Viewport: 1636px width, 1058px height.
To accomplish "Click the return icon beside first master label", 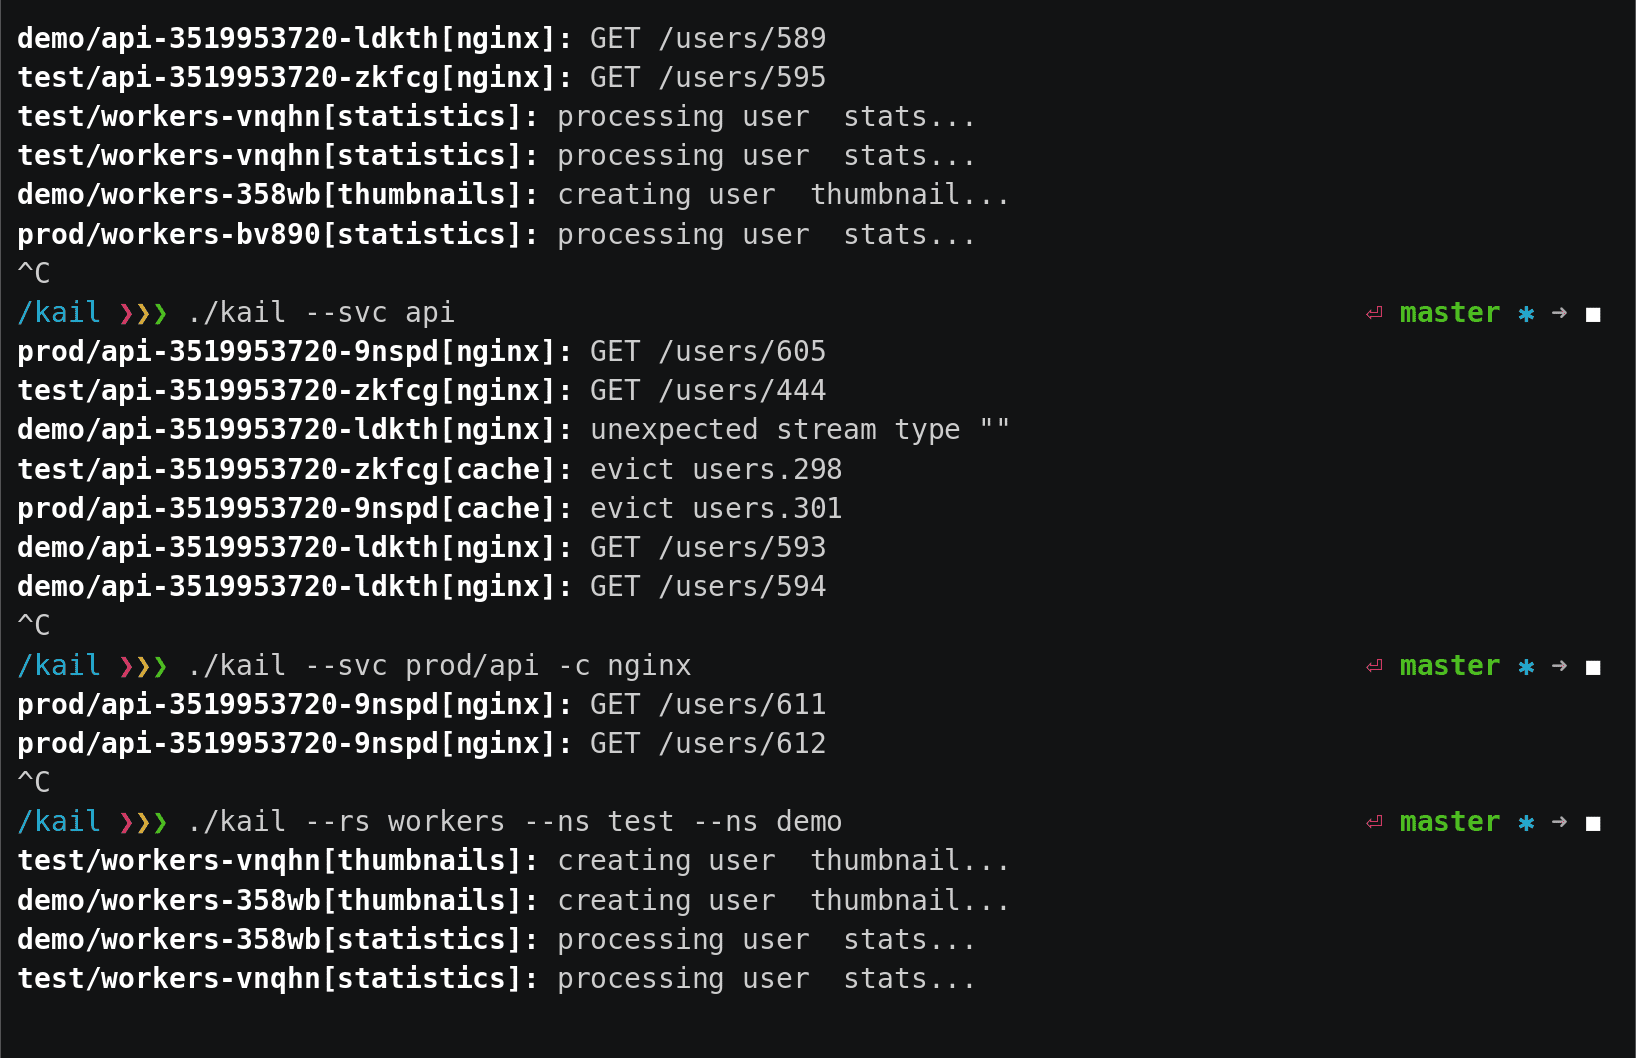I will (x=1374, y=313).
